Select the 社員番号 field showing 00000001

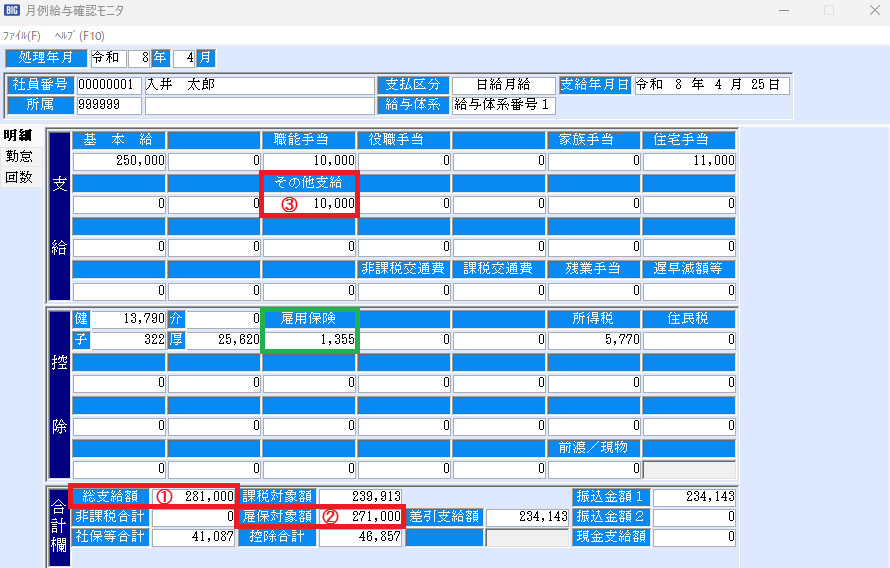click(108, 85)
